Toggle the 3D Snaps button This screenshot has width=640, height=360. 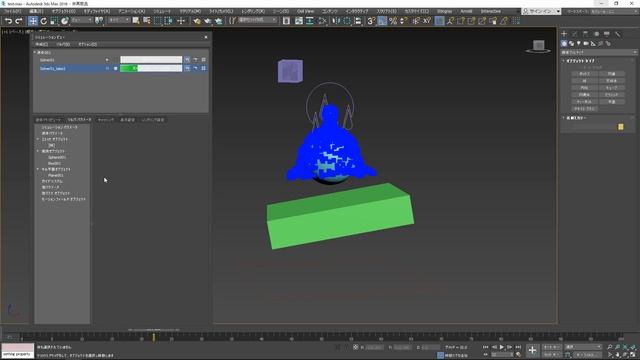point(371,20)
